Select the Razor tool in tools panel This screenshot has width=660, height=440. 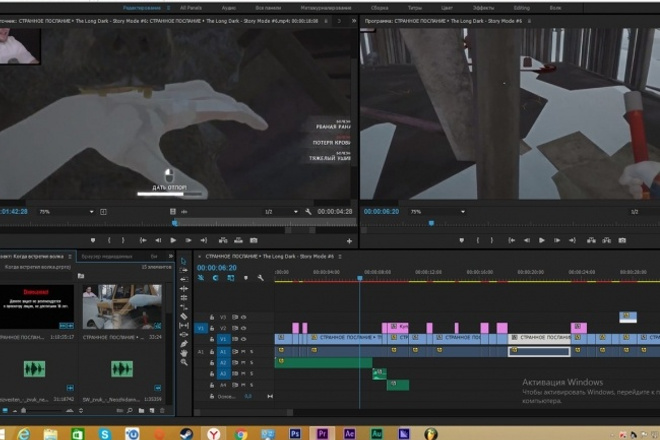pos(184,316)
